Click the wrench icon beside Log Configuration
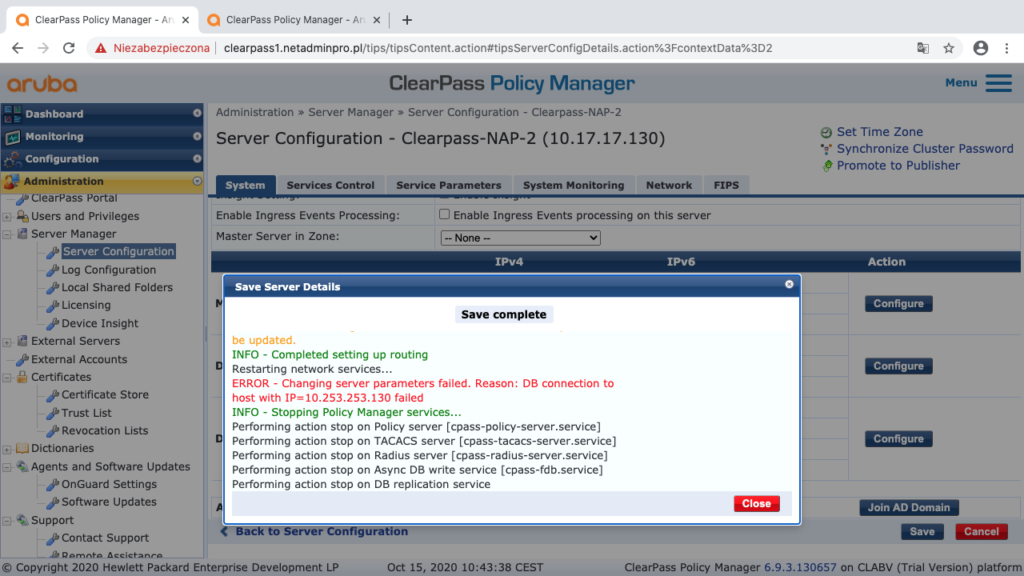 (x=53, y=270)
